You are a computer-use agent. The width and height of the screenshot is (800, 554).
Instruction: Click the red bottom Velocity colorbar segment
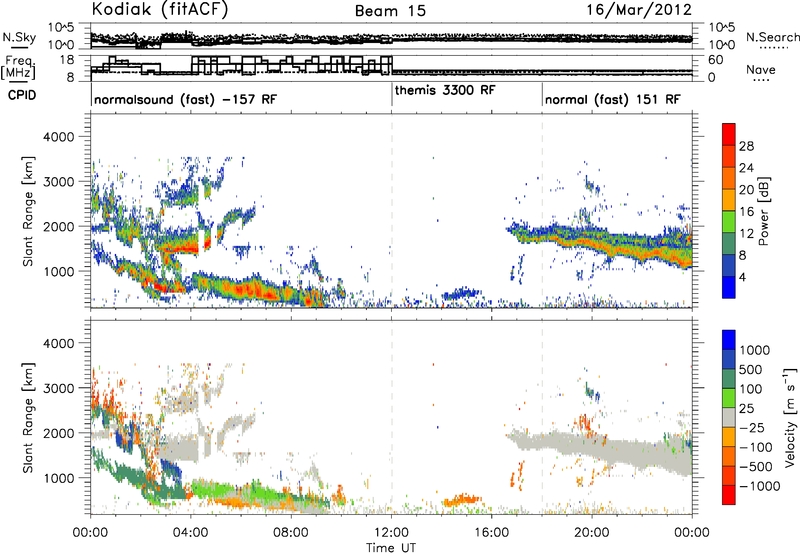point(729,495)
